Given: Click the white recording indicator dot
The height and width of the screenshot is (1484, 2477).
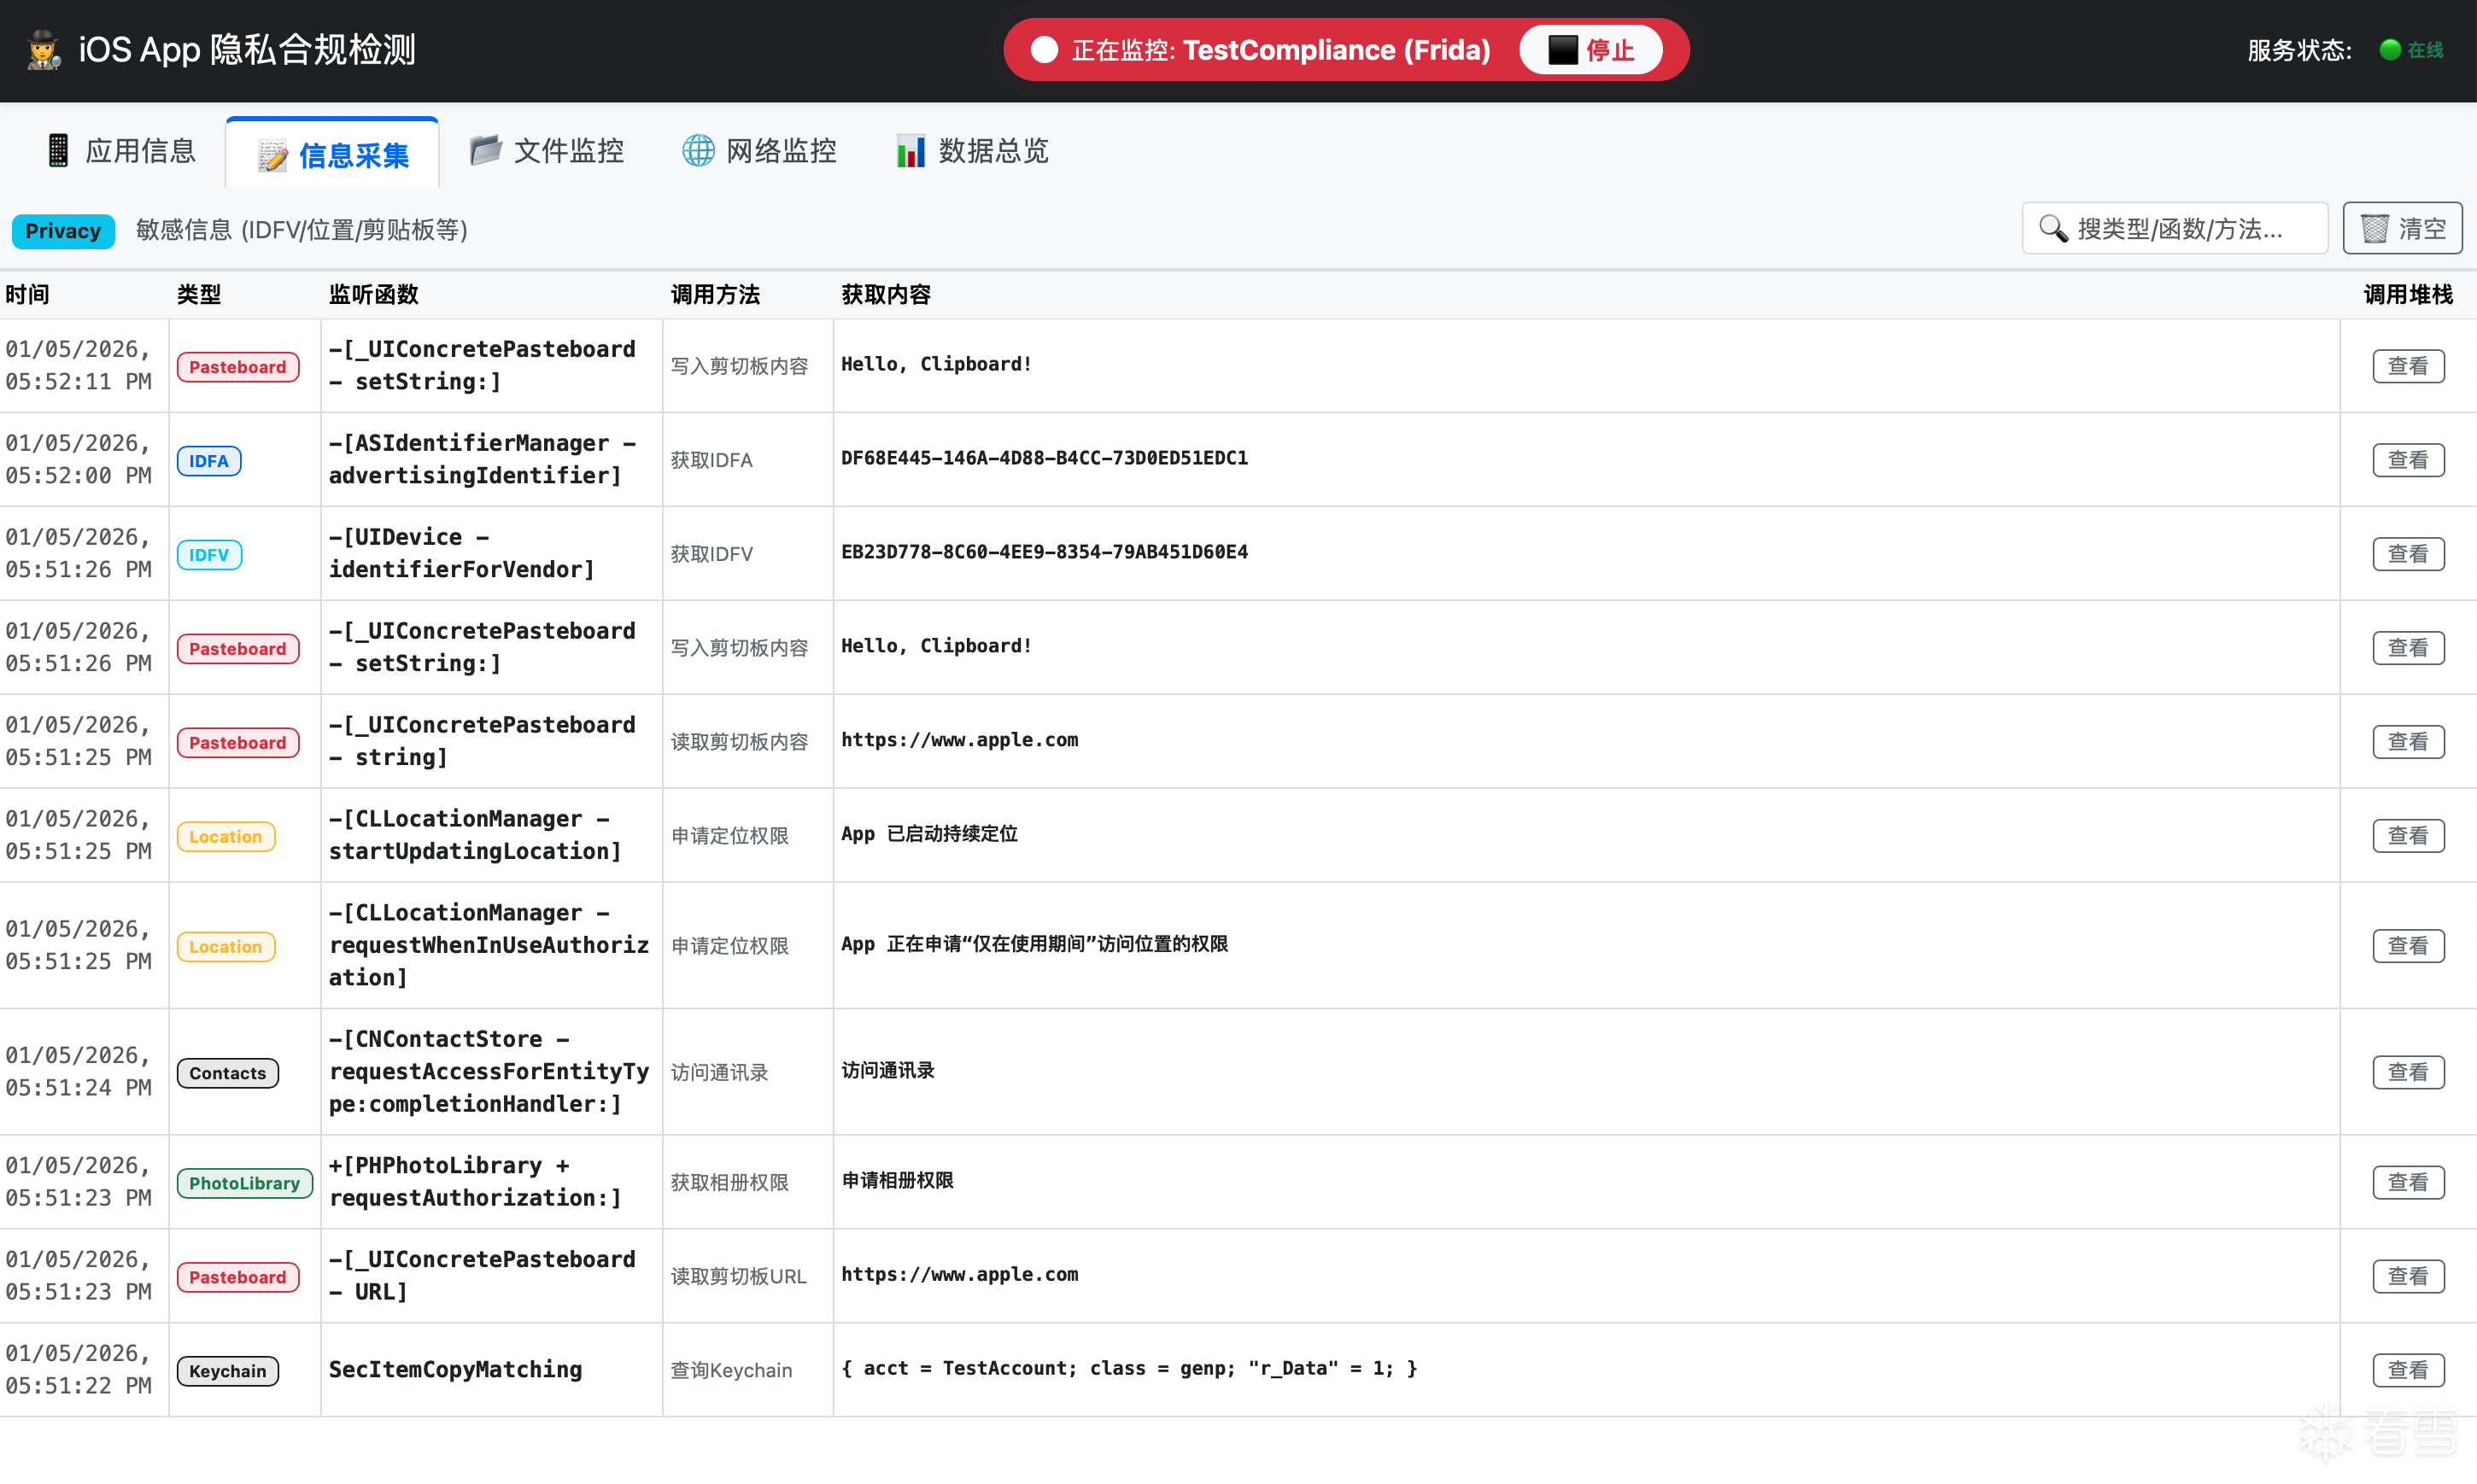Looking at the screenshot, I should click(1044, 50).
